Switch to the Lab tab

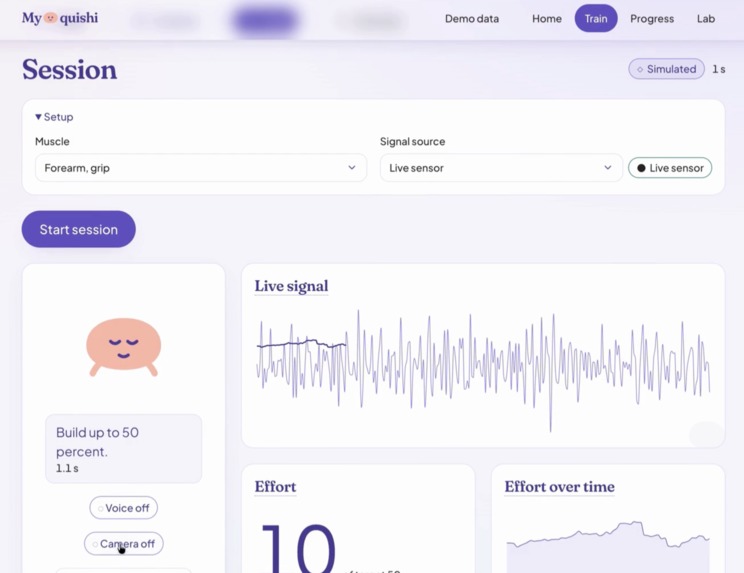click(706, 18)
